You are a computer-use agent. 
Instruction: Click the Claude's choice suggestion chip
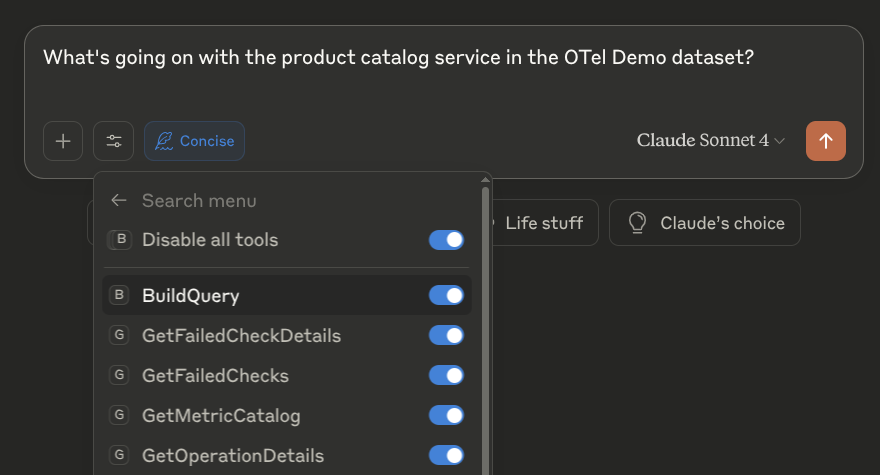pos(705,223)
